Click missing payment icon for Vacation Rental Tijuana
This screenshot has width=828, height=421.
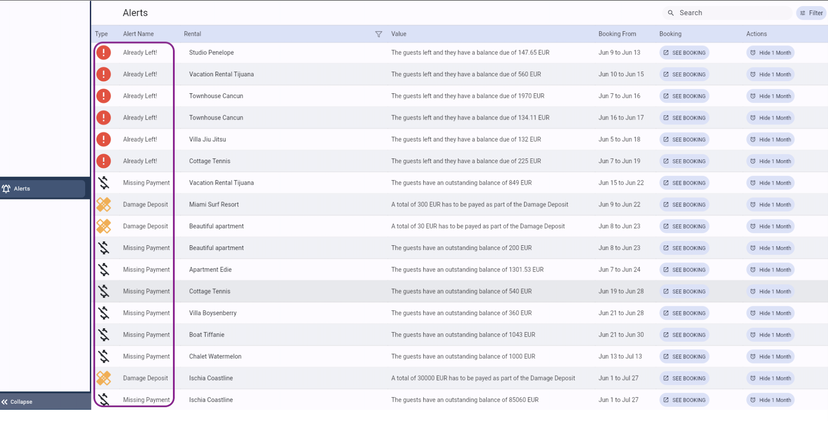104,183
